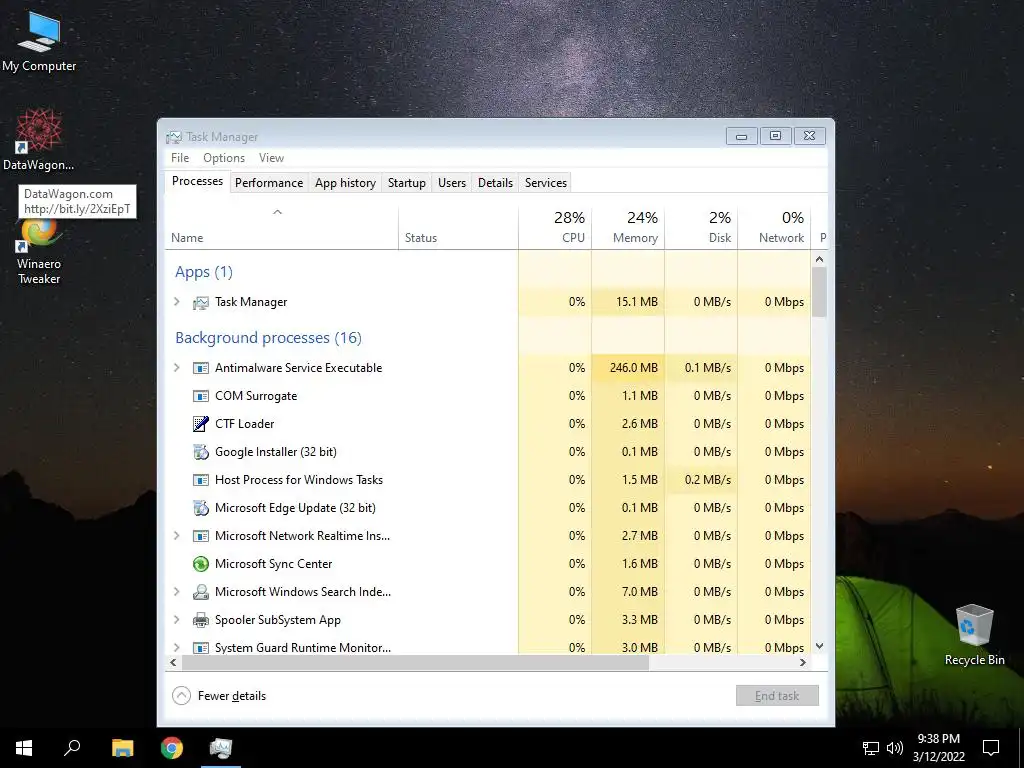Click the horizontal scrollbar thumb
Image resolution: width=1024 pixels, height=768 pixels.
tap(415, 662)
